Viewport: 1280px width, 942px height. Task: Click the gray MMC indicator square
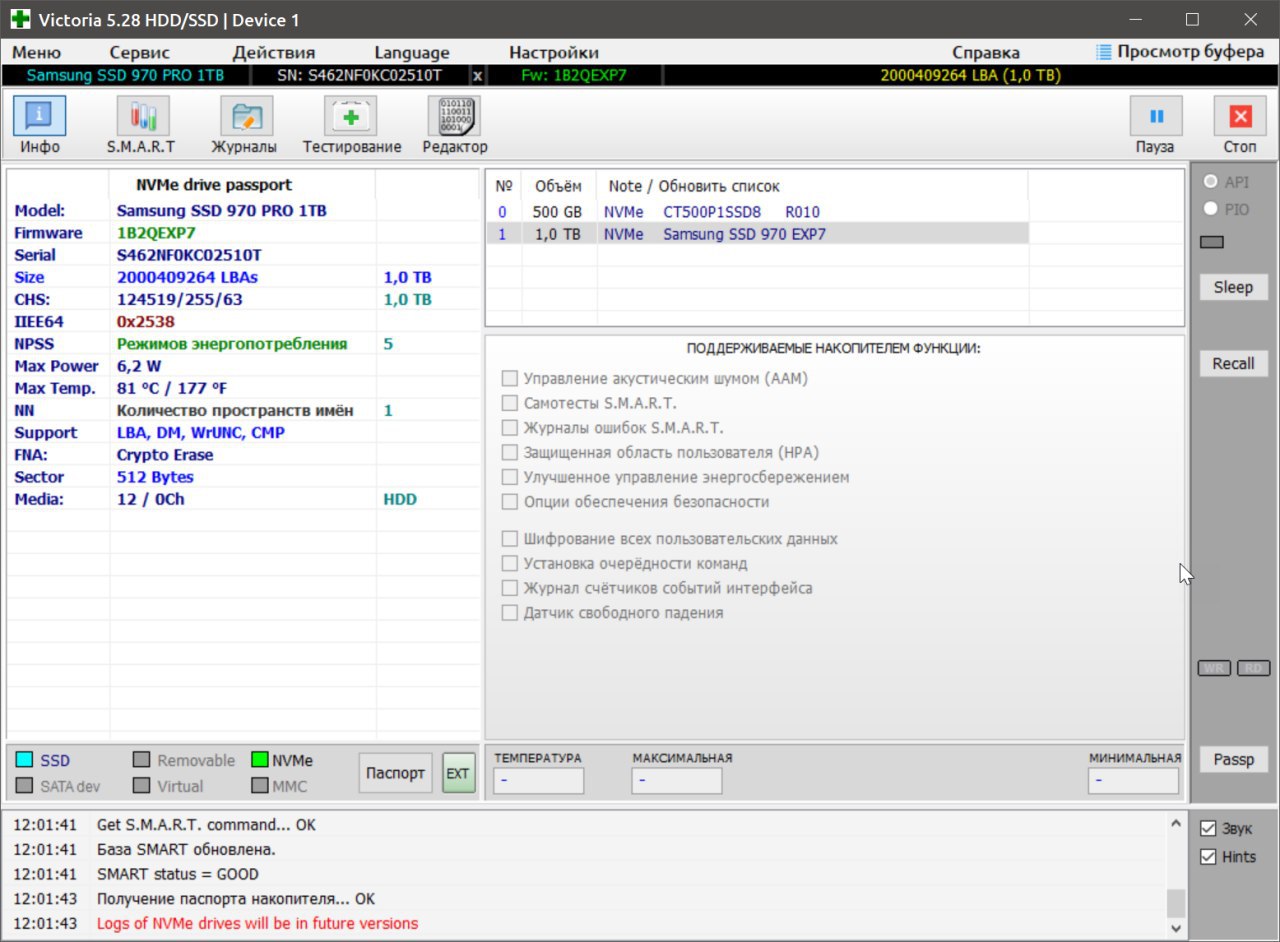point(260,786)
